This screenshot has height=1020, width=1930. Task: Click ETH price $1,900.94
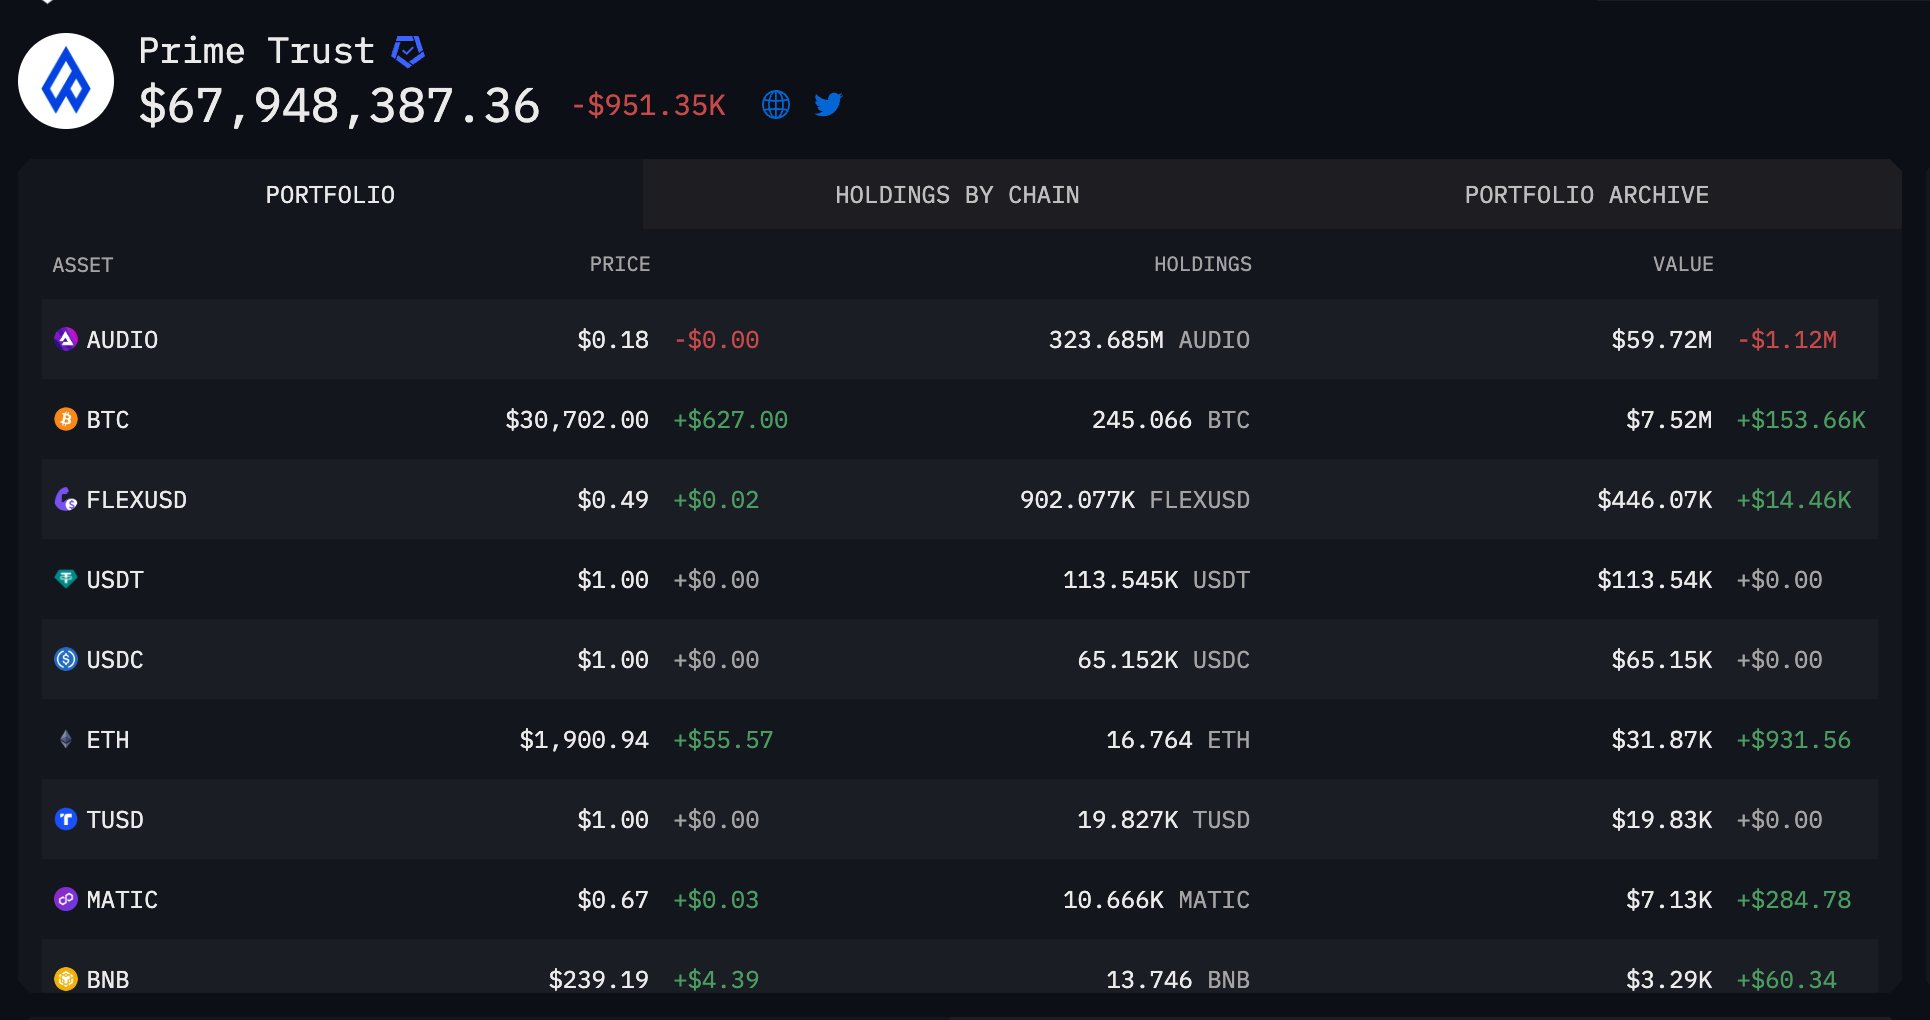tap(584, 740)
